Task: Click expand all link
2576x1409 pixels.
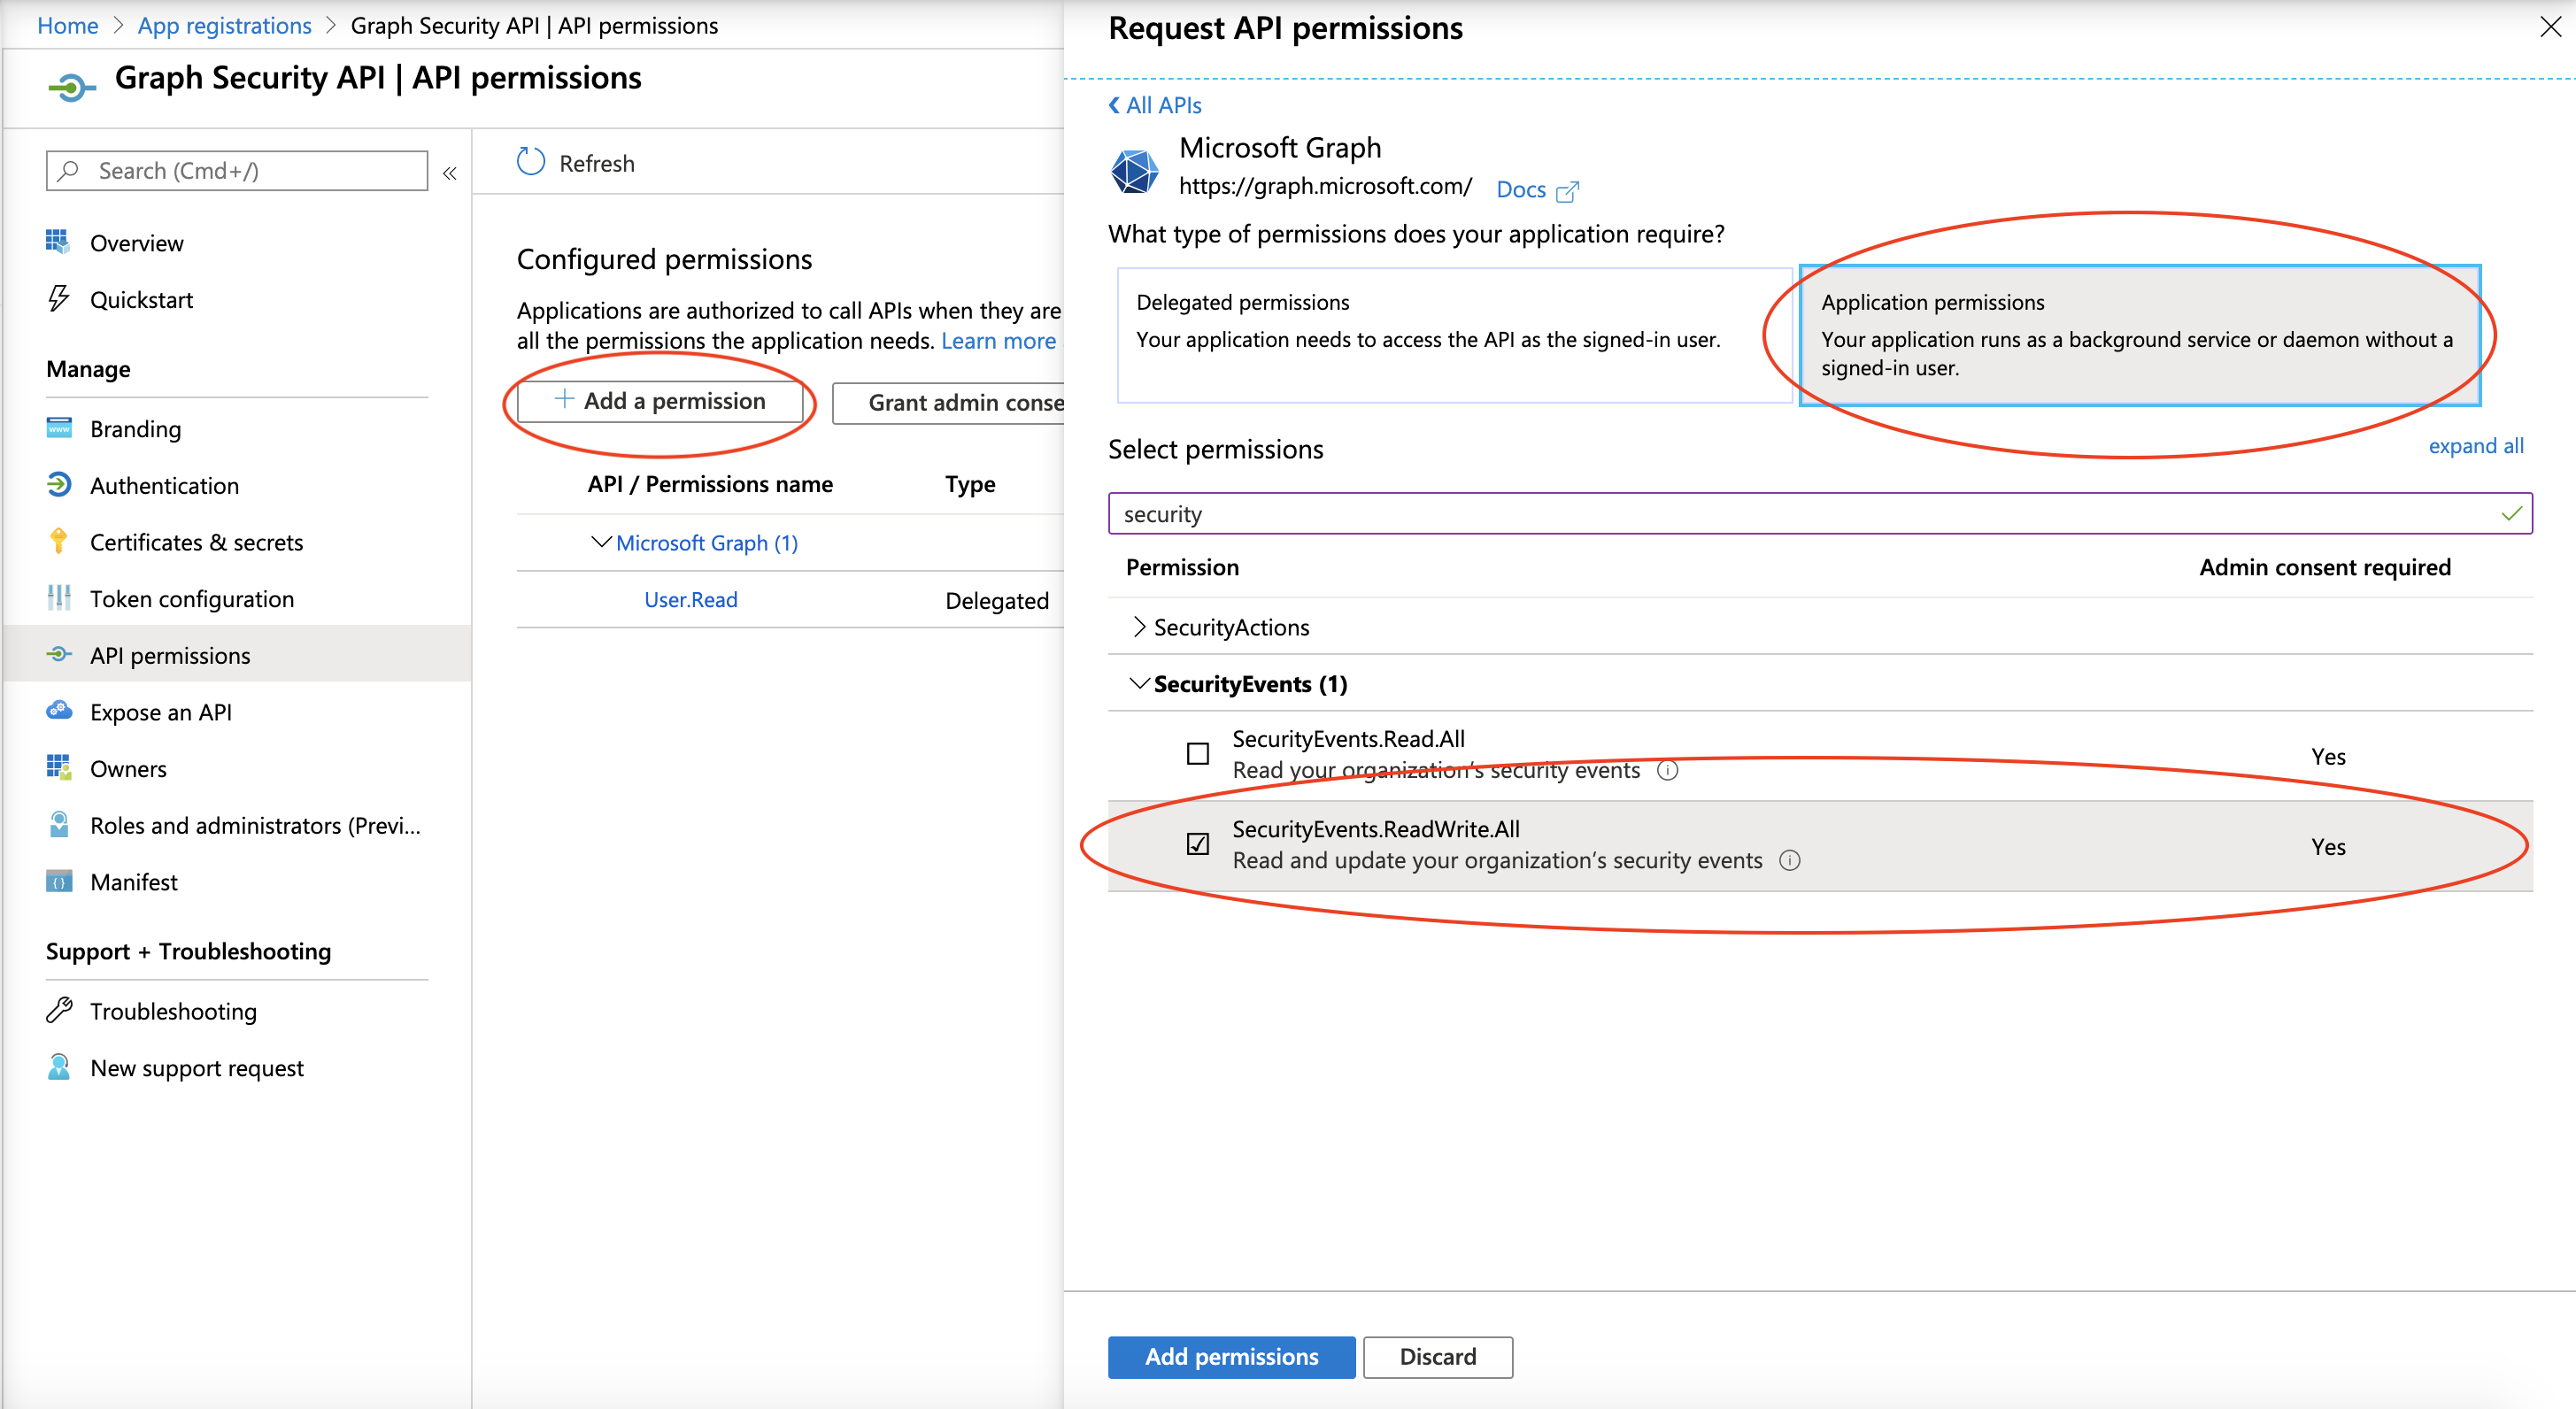Action: (2475, 446)
